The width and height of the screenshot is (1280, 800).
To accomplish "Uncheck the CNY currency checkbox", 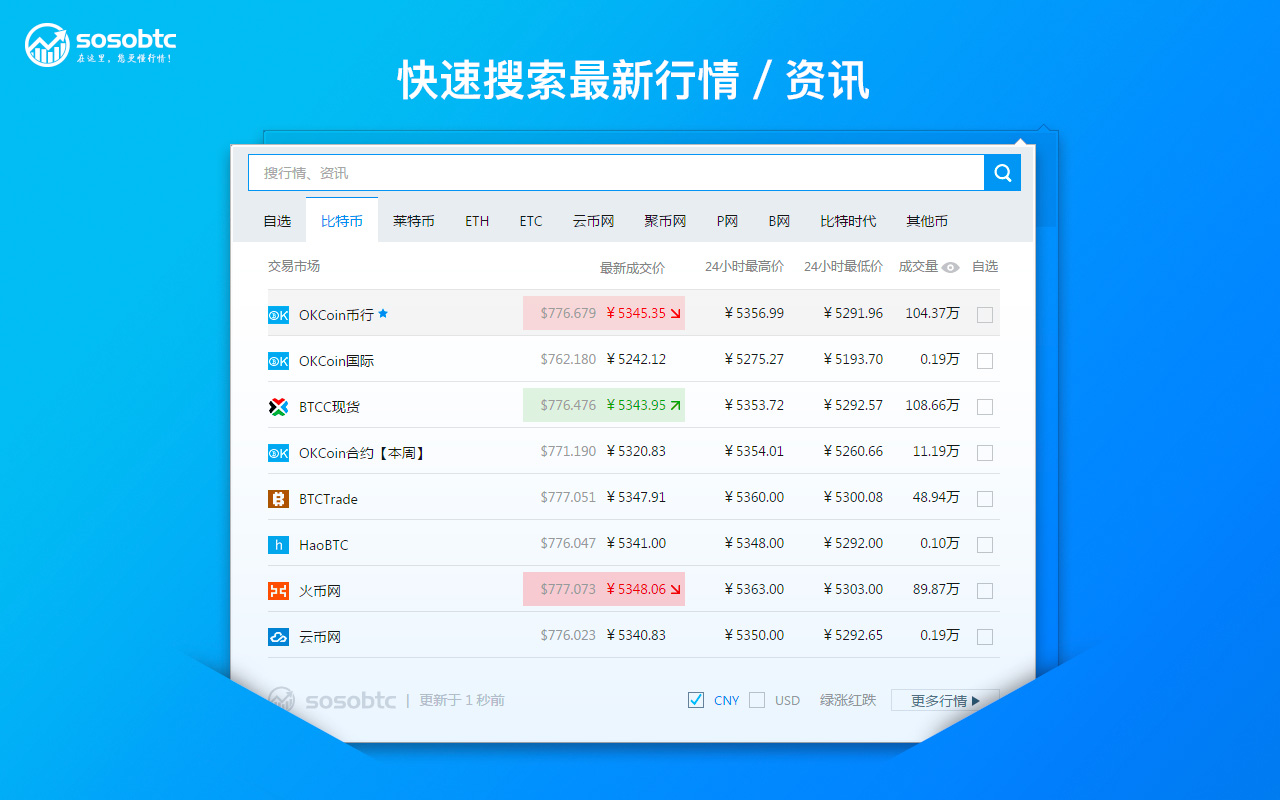I will point(696,700).
